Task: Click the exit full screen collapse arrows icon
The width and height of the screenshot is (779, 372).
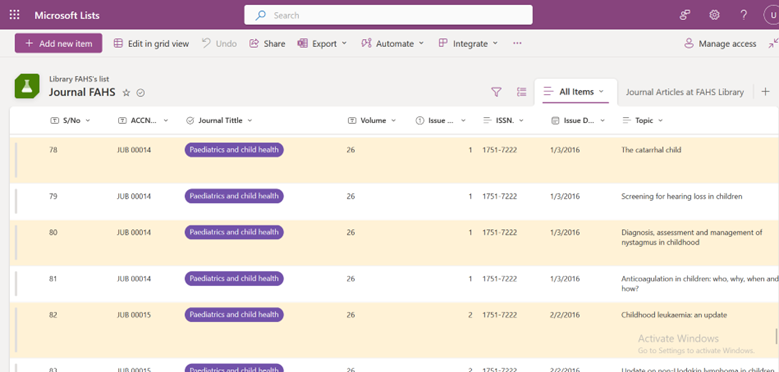Action: point(773,44)
